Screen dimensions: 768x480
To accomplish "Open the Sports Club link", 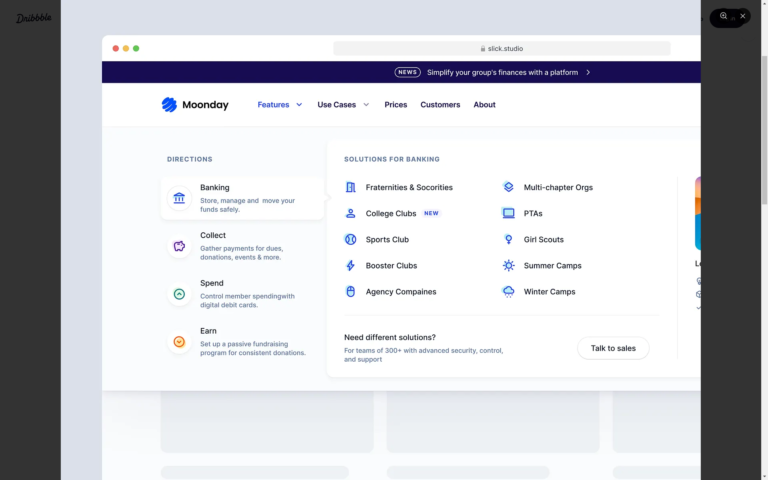I will point(387,240).
